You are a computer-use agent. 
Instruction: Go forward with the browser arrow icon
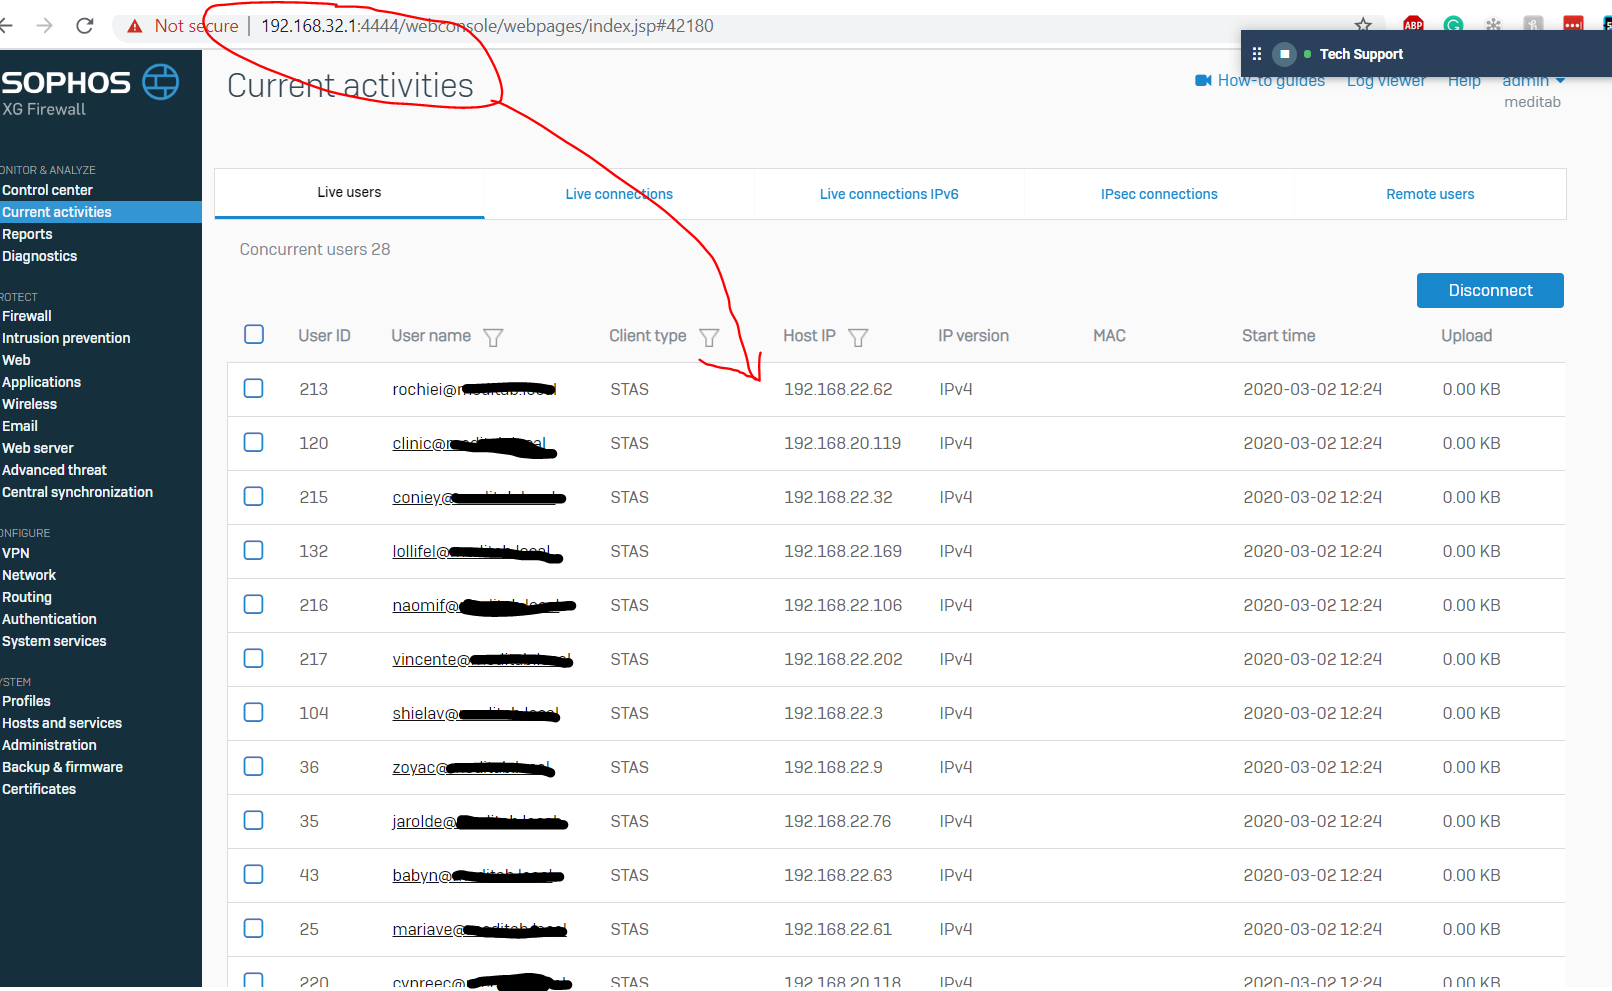[44, 26]
